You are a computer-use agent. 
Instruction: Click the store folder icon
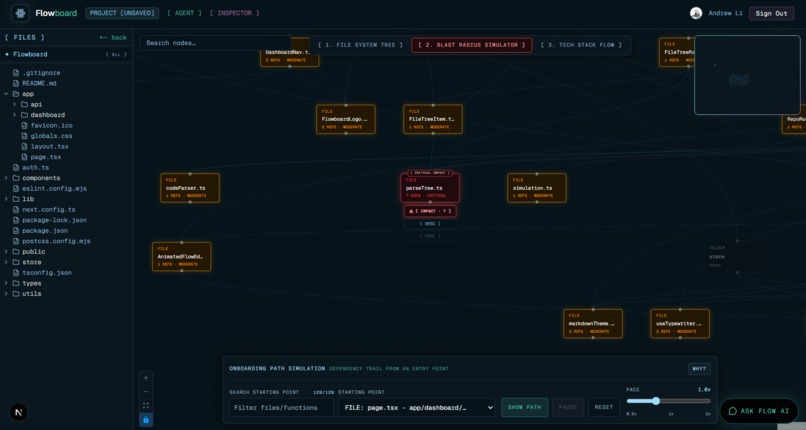pyautogui.click(x=16, y=262)
